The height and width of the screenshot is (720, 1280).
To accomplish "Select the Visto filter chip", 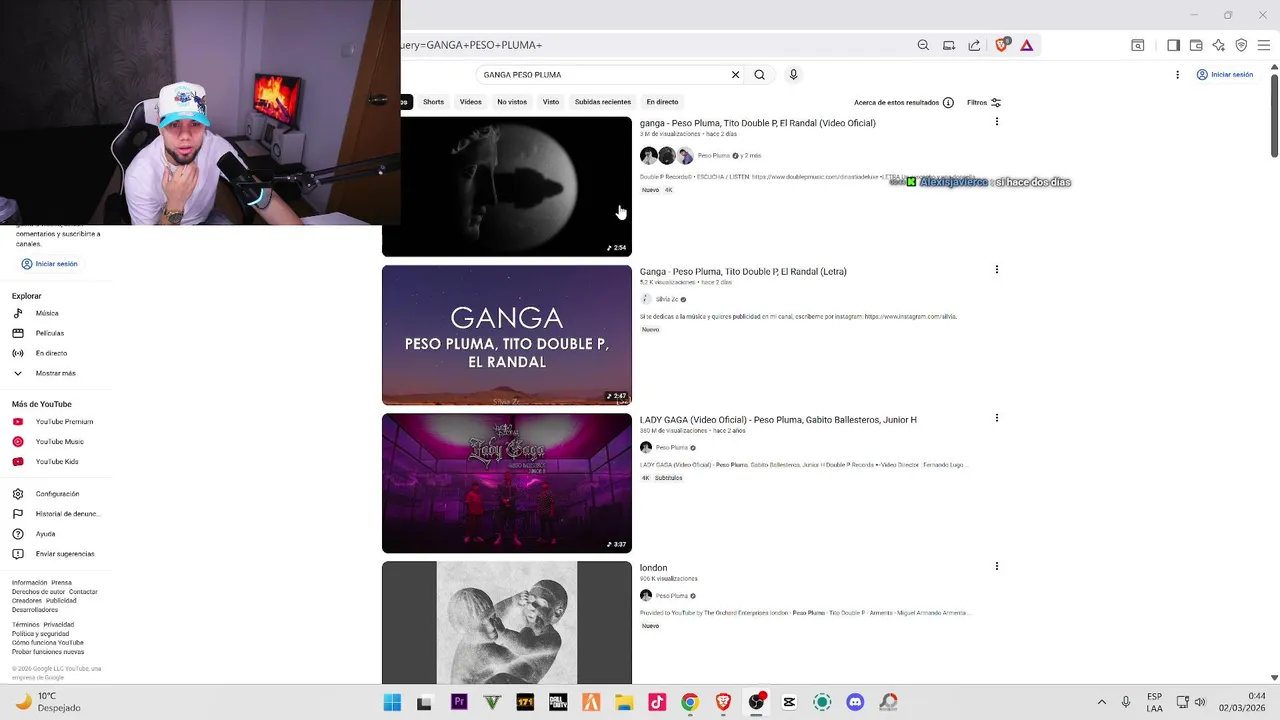I will coord(551,102).
